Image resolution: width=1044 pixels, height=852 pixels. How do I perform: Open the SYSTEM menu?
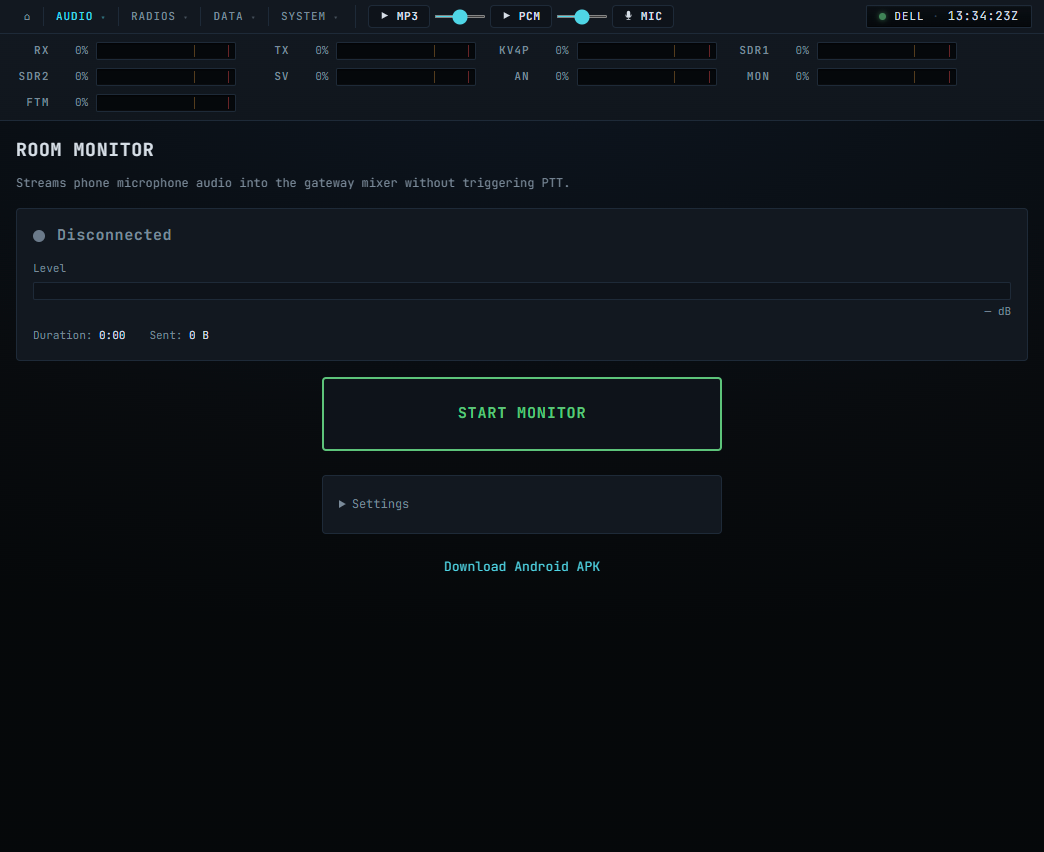[309, 17]
